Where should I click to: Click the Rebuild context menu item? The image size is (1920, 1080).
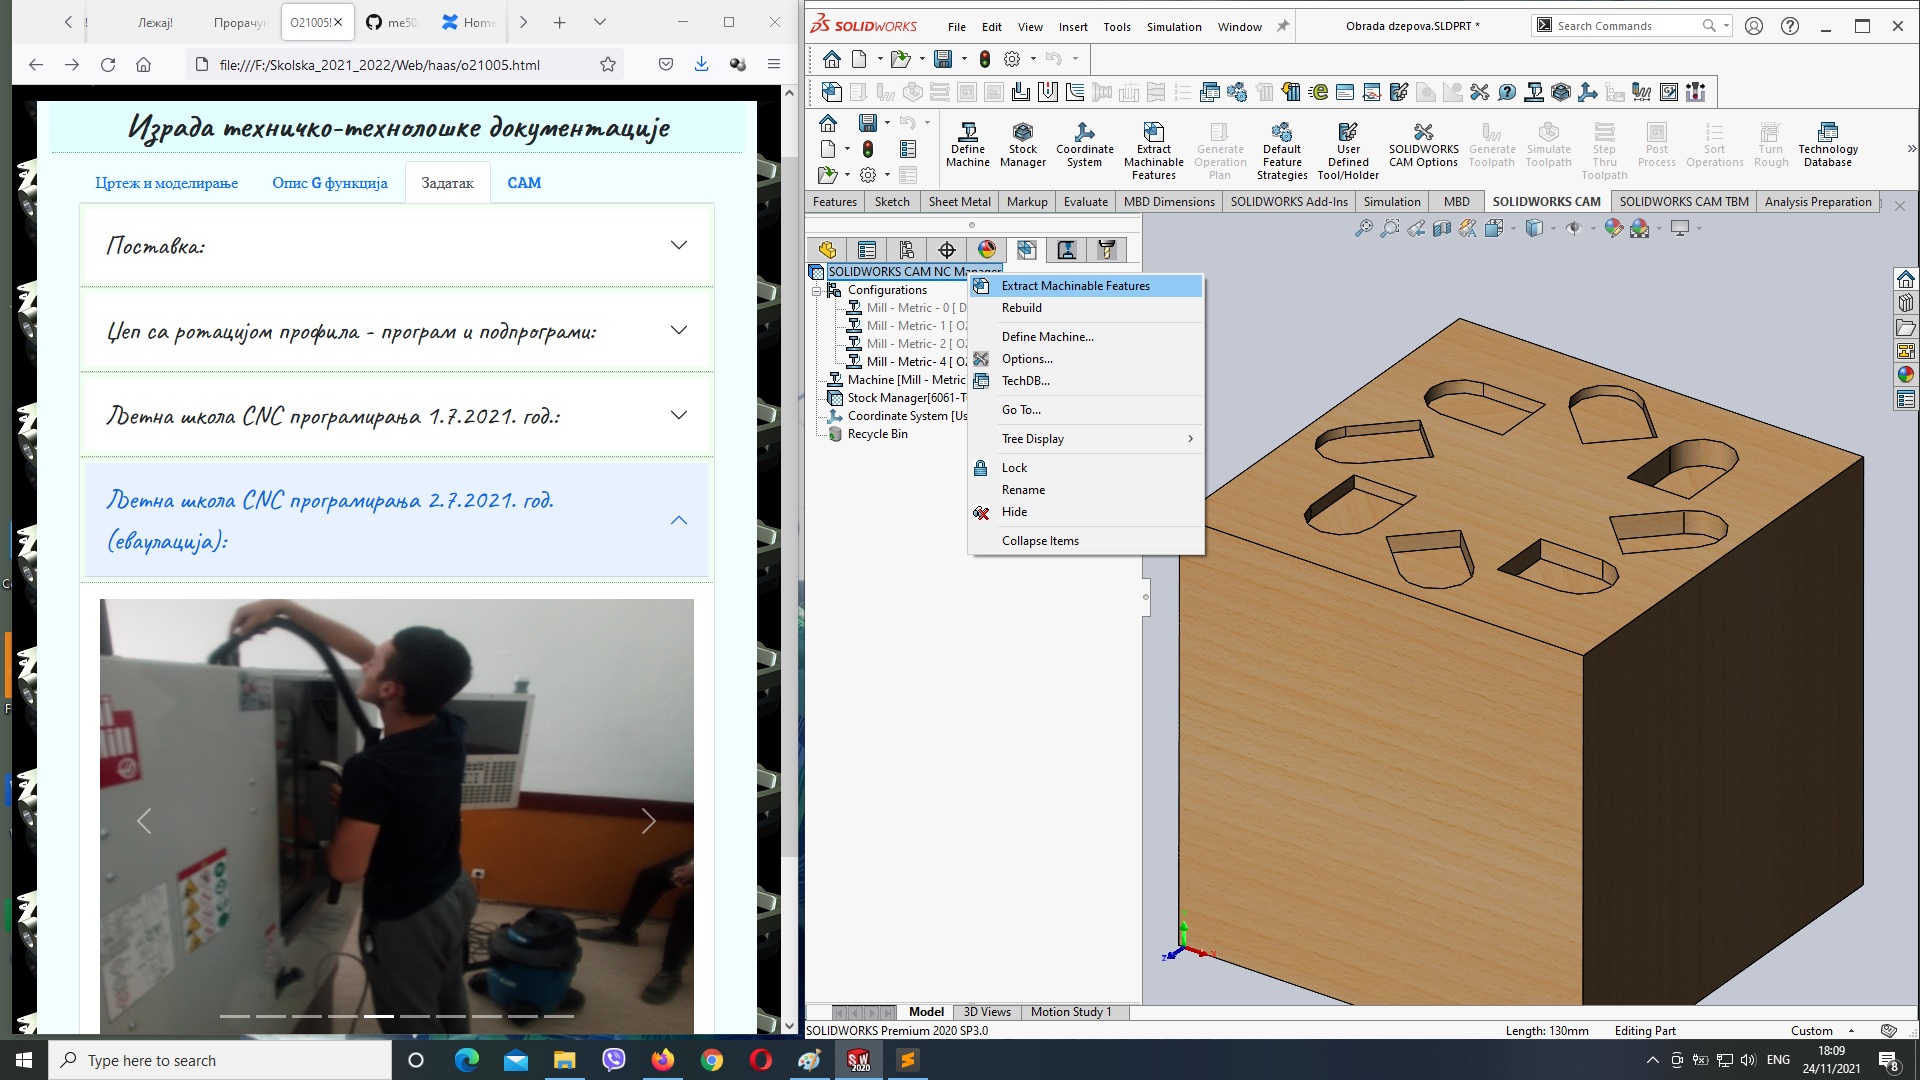click(1022, 307)
